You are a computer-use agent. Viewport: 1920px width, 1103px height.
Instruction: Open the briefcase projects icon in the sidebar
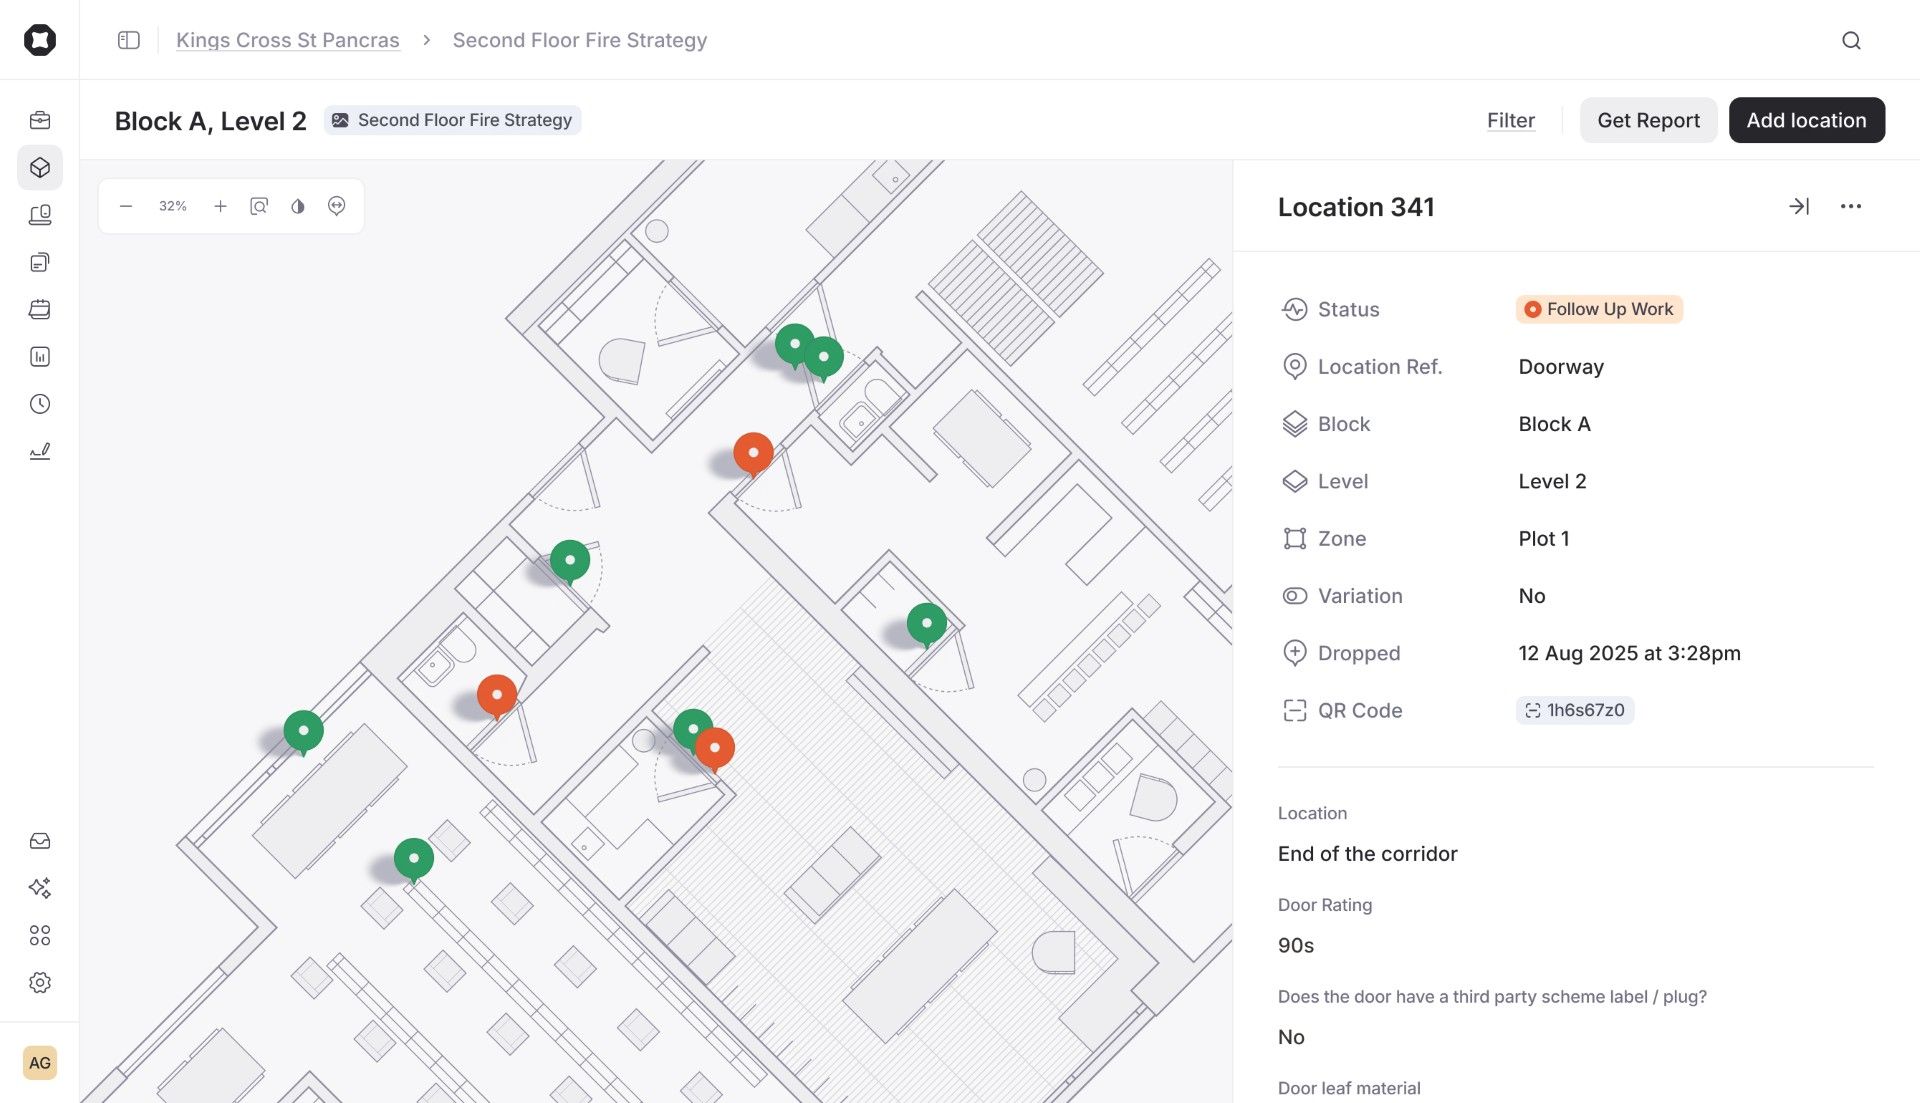tap(40, 120)
